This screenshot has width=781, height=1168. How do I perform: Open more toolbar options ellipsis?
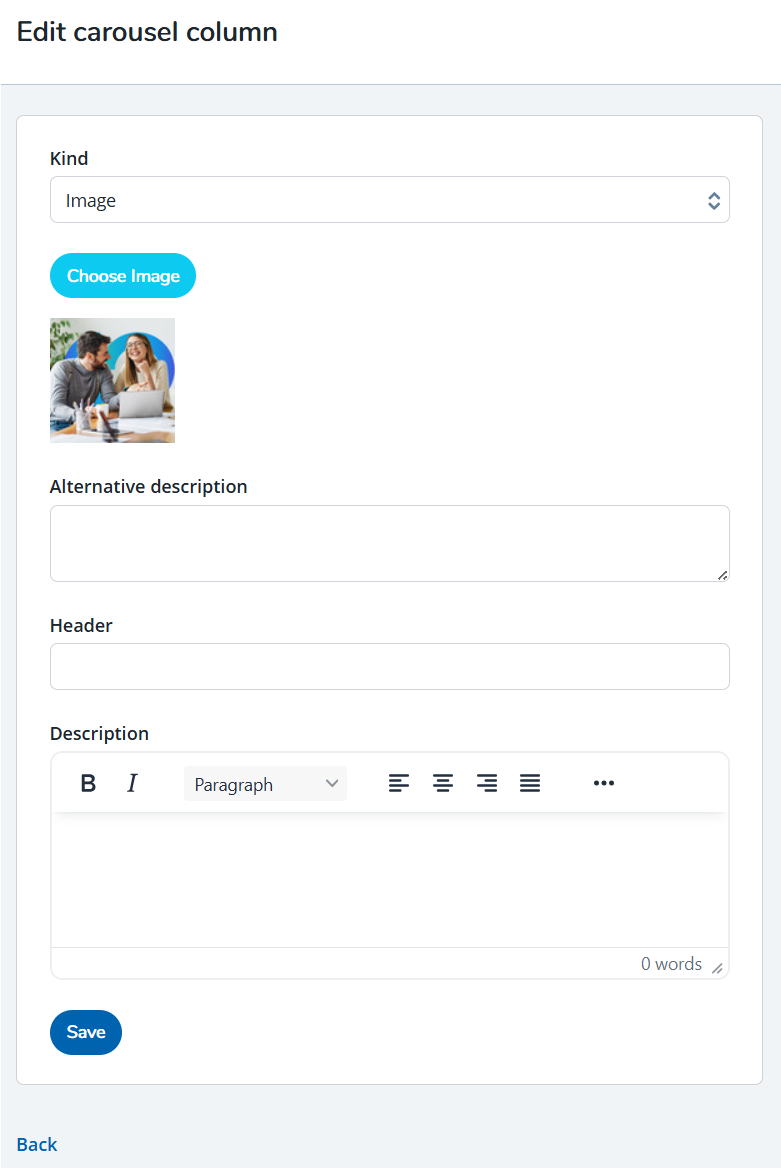pyautogui.click(x=604, y=783)
